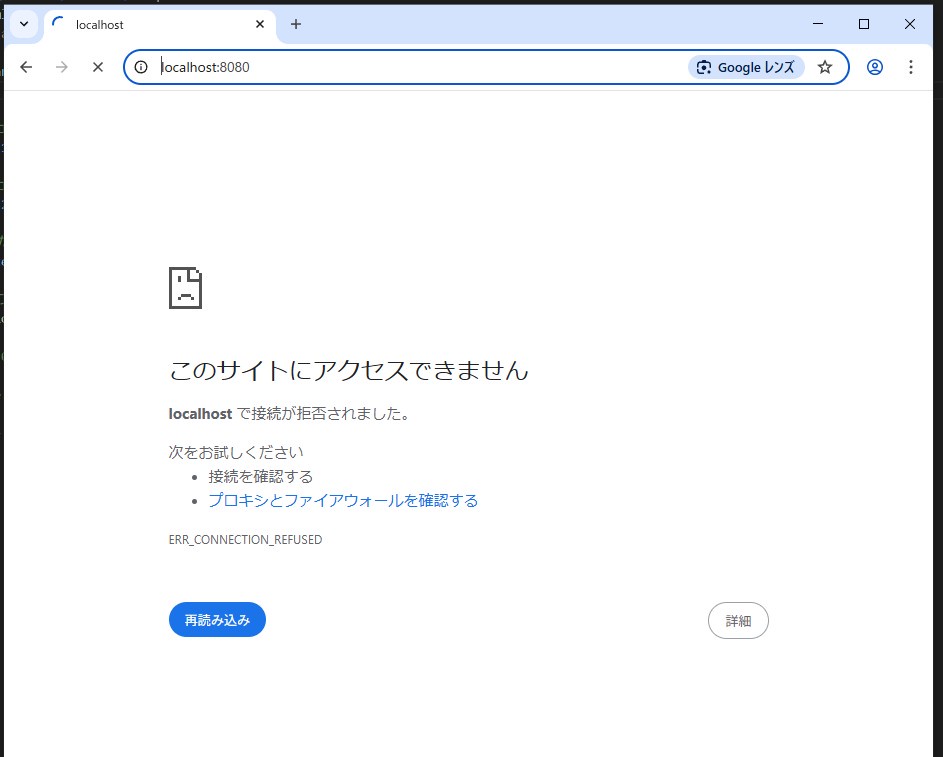943x757 pixels.
Task: Search the page with Google レンズ icon
Action: click(705, 66)
